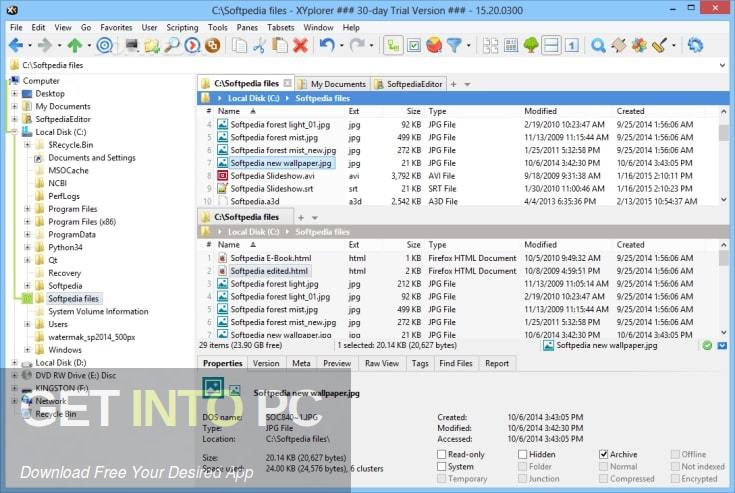Open the Tabsets menu
The image size is (735, 493).
point(280,28)
